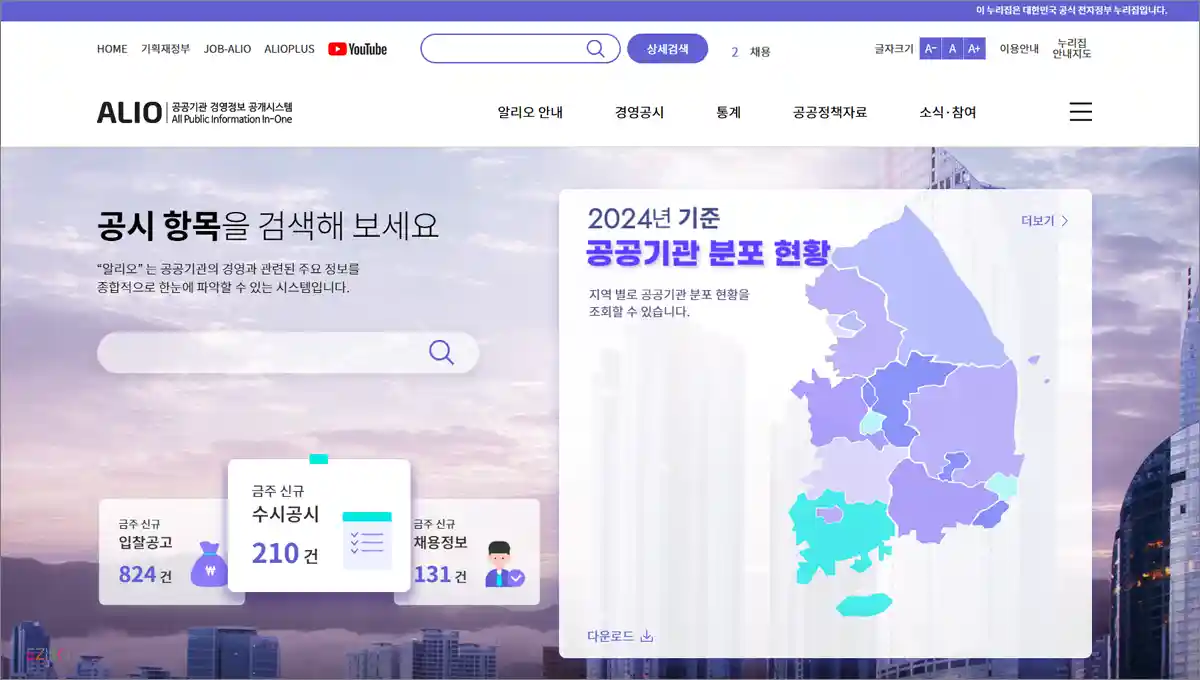Select the default A font size option

point(951,47)
